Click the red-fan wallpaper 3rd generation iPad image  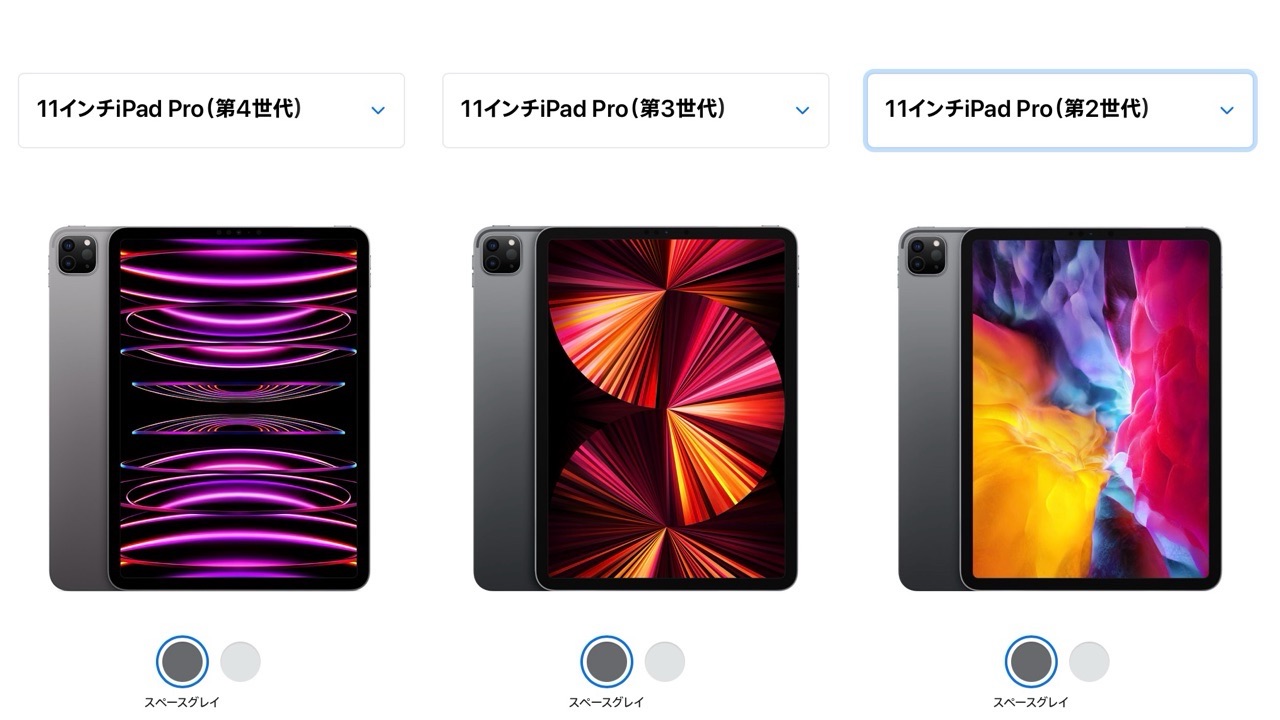click(x=635, y=408)
